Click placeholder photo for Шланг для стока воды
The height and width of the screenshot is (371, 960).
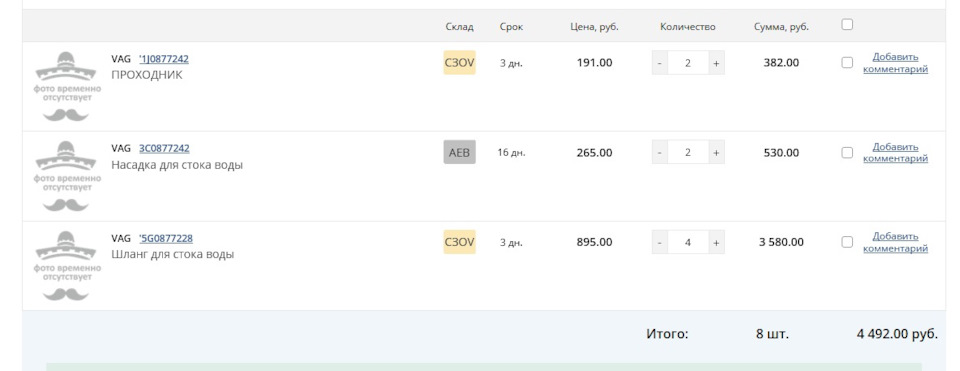tap(67, 266)
